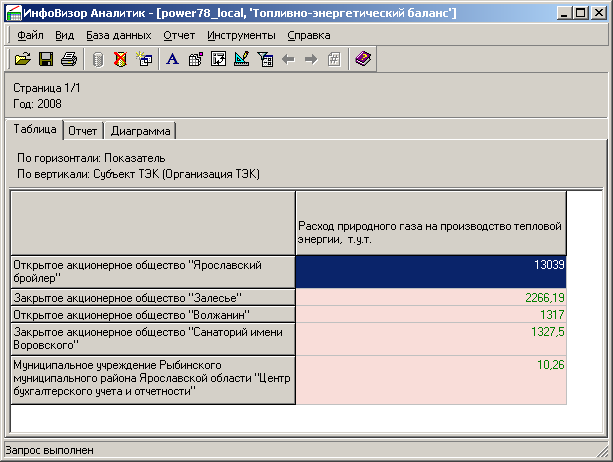The image size is (613, 462).
Task: Maximize the ИнфоВизор Аналитик window
Action: [581, 13]
